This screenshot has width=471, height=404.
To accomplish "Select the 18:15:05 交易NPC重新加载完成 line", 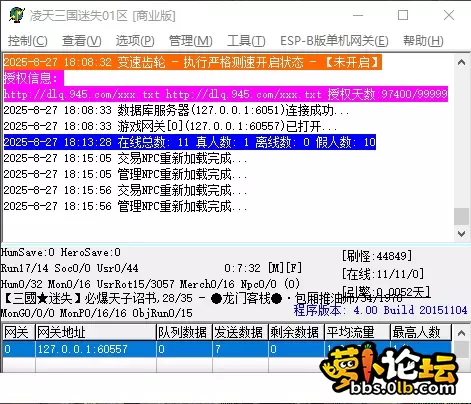I will pyautogui.click(x=126, y=158).
